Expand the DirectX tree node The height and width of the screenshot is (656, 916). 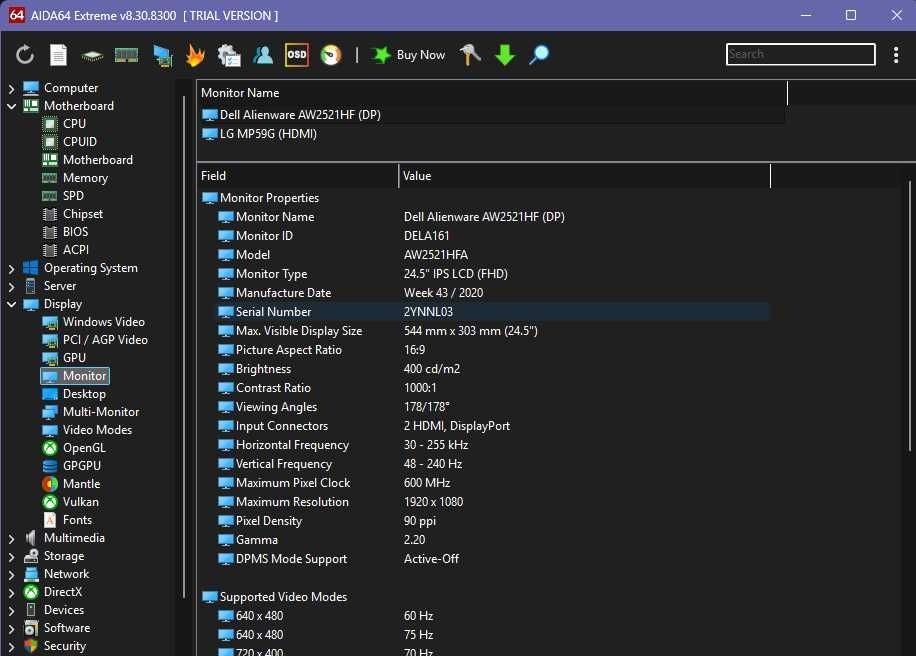point(11,593)
